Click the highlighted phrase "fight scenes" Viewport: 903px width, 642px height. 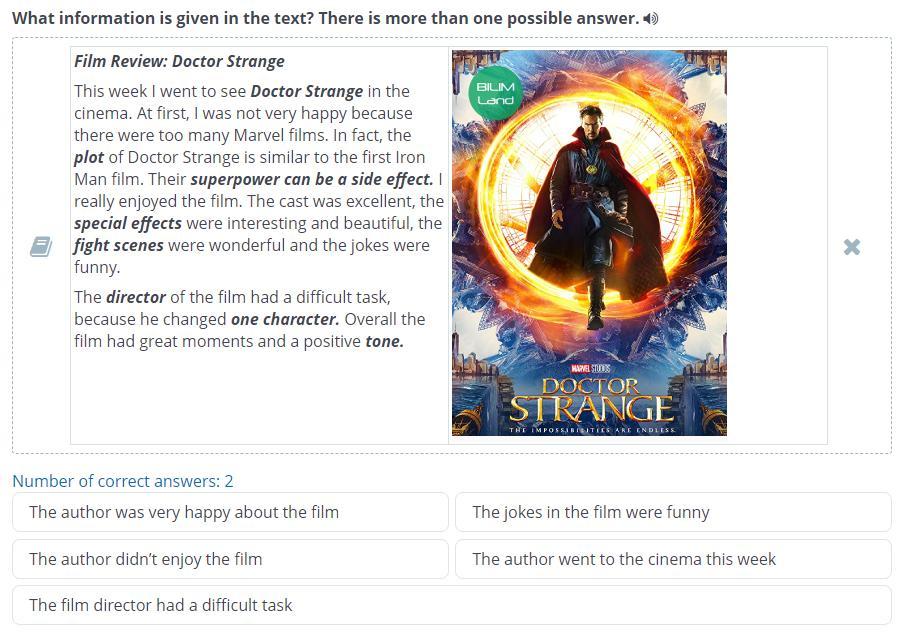119,245
